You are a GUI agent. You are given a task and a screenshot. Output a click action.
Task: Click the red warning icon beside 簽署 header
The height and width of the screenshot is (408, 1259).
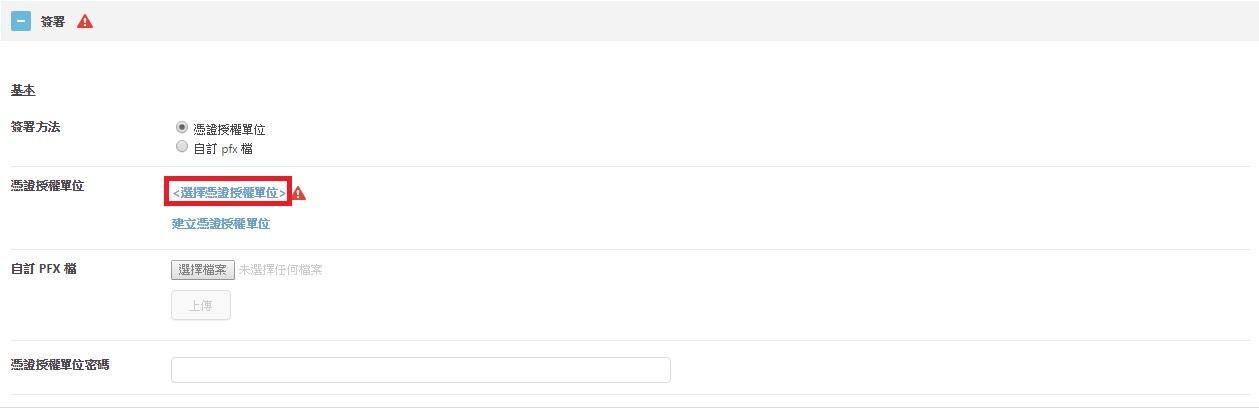[x=85, y=21]
